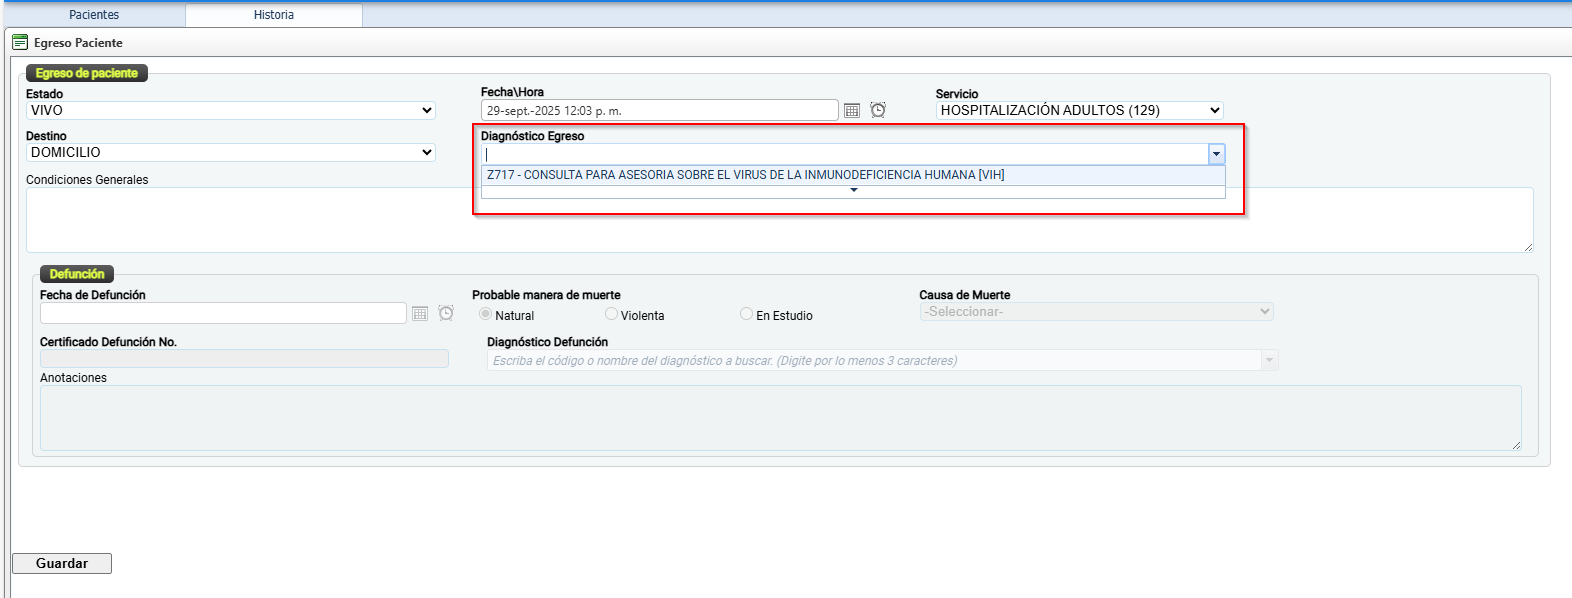The height and width of the screenshot is (598, 1572).
Task: Select the Natural manner of death radio
Action: (x=486, y=314)
